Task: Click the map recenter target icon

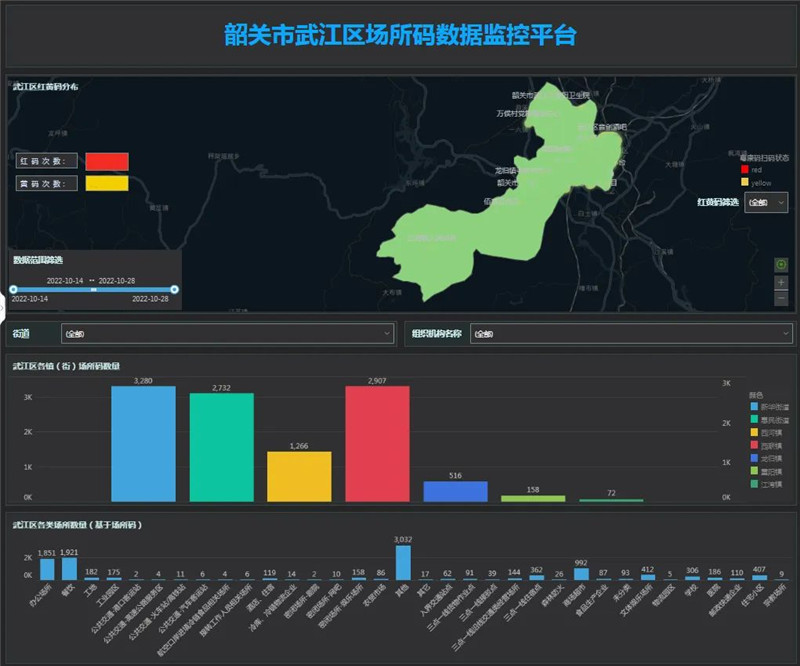Action: (x=782, y=265)
